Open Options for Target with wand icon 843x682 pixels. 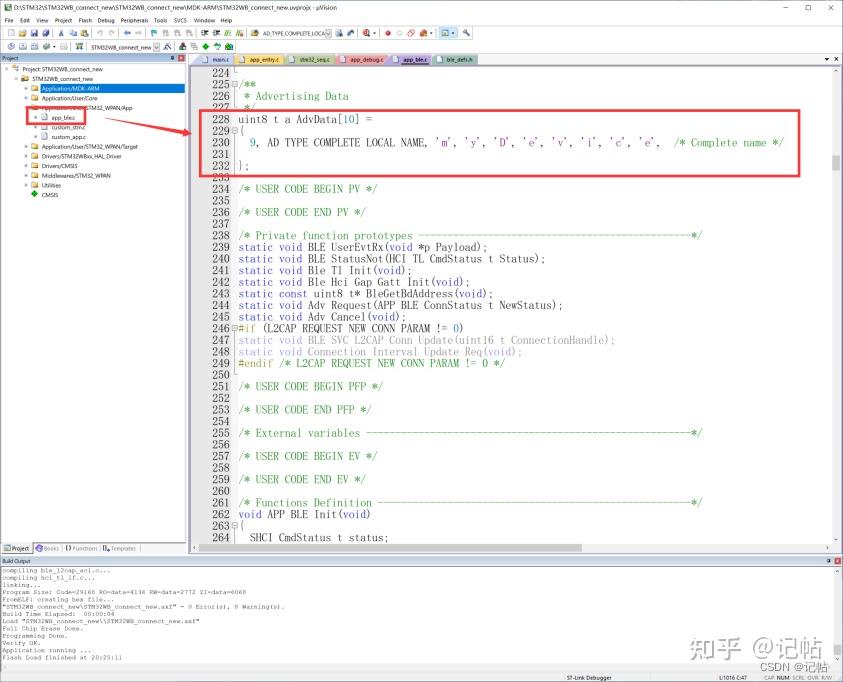[168, 46]
